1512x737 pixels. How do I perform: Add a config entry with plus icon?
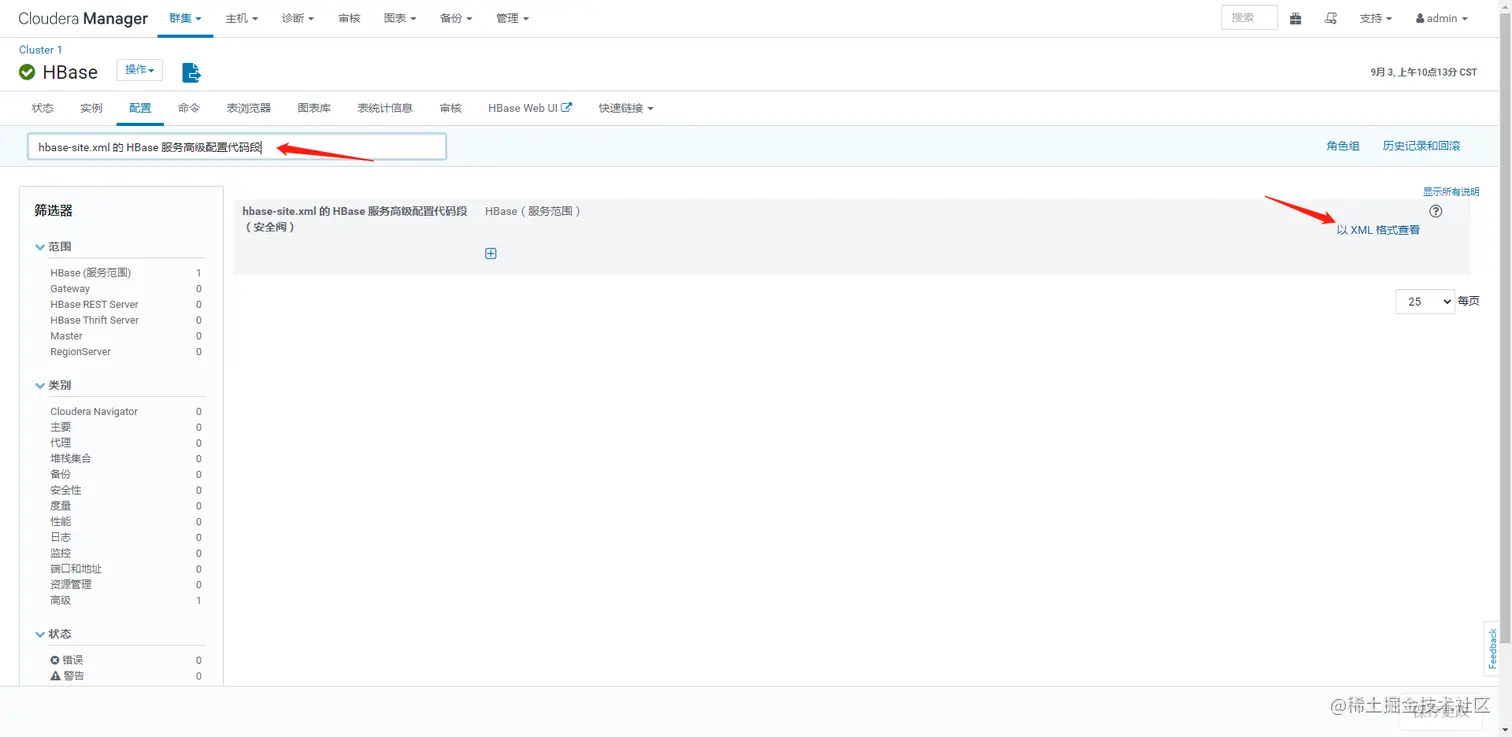click(x=491, y=253)
